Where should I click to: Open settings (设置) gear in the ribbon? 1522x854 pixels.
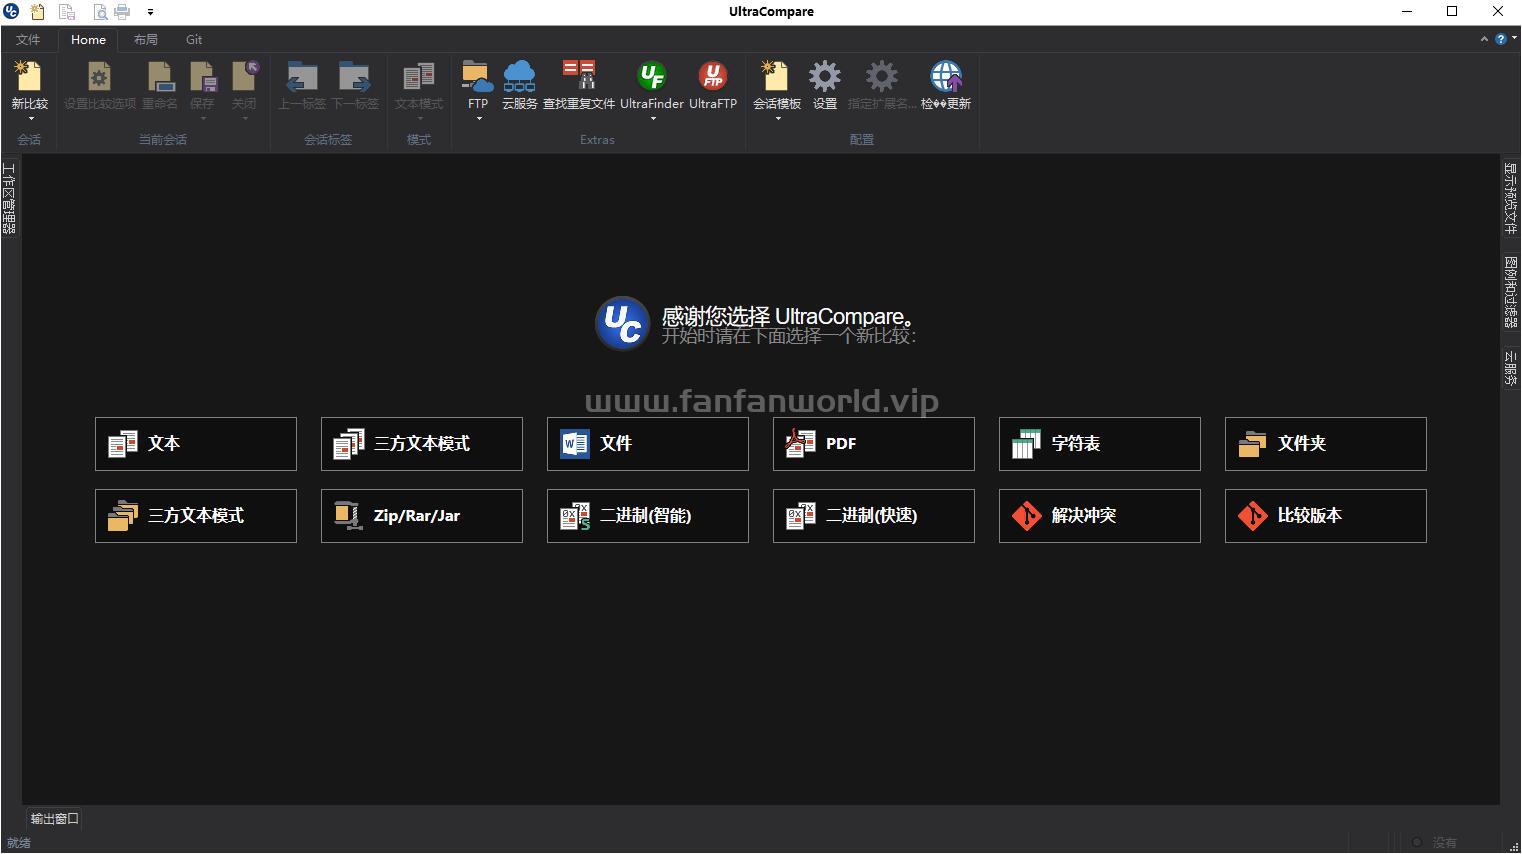point(824,78)
